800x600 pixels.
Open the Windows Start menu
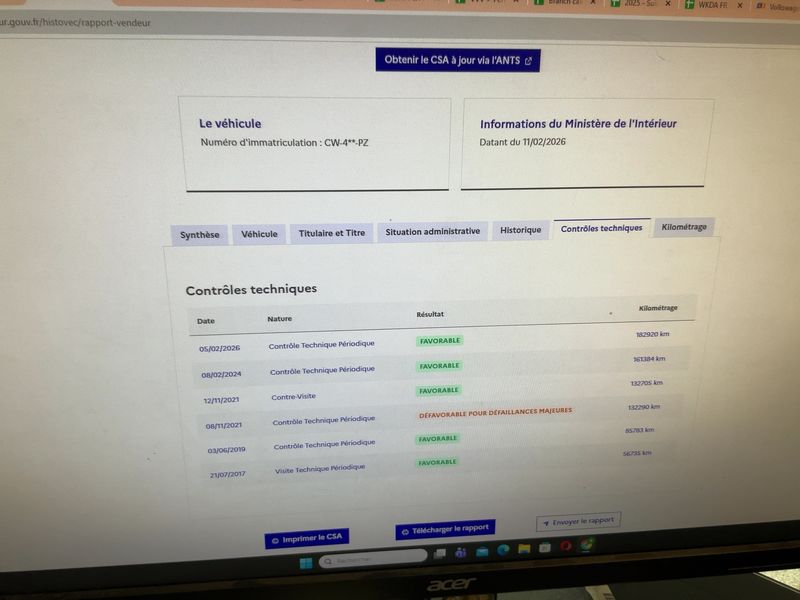(x=306, y=563)
